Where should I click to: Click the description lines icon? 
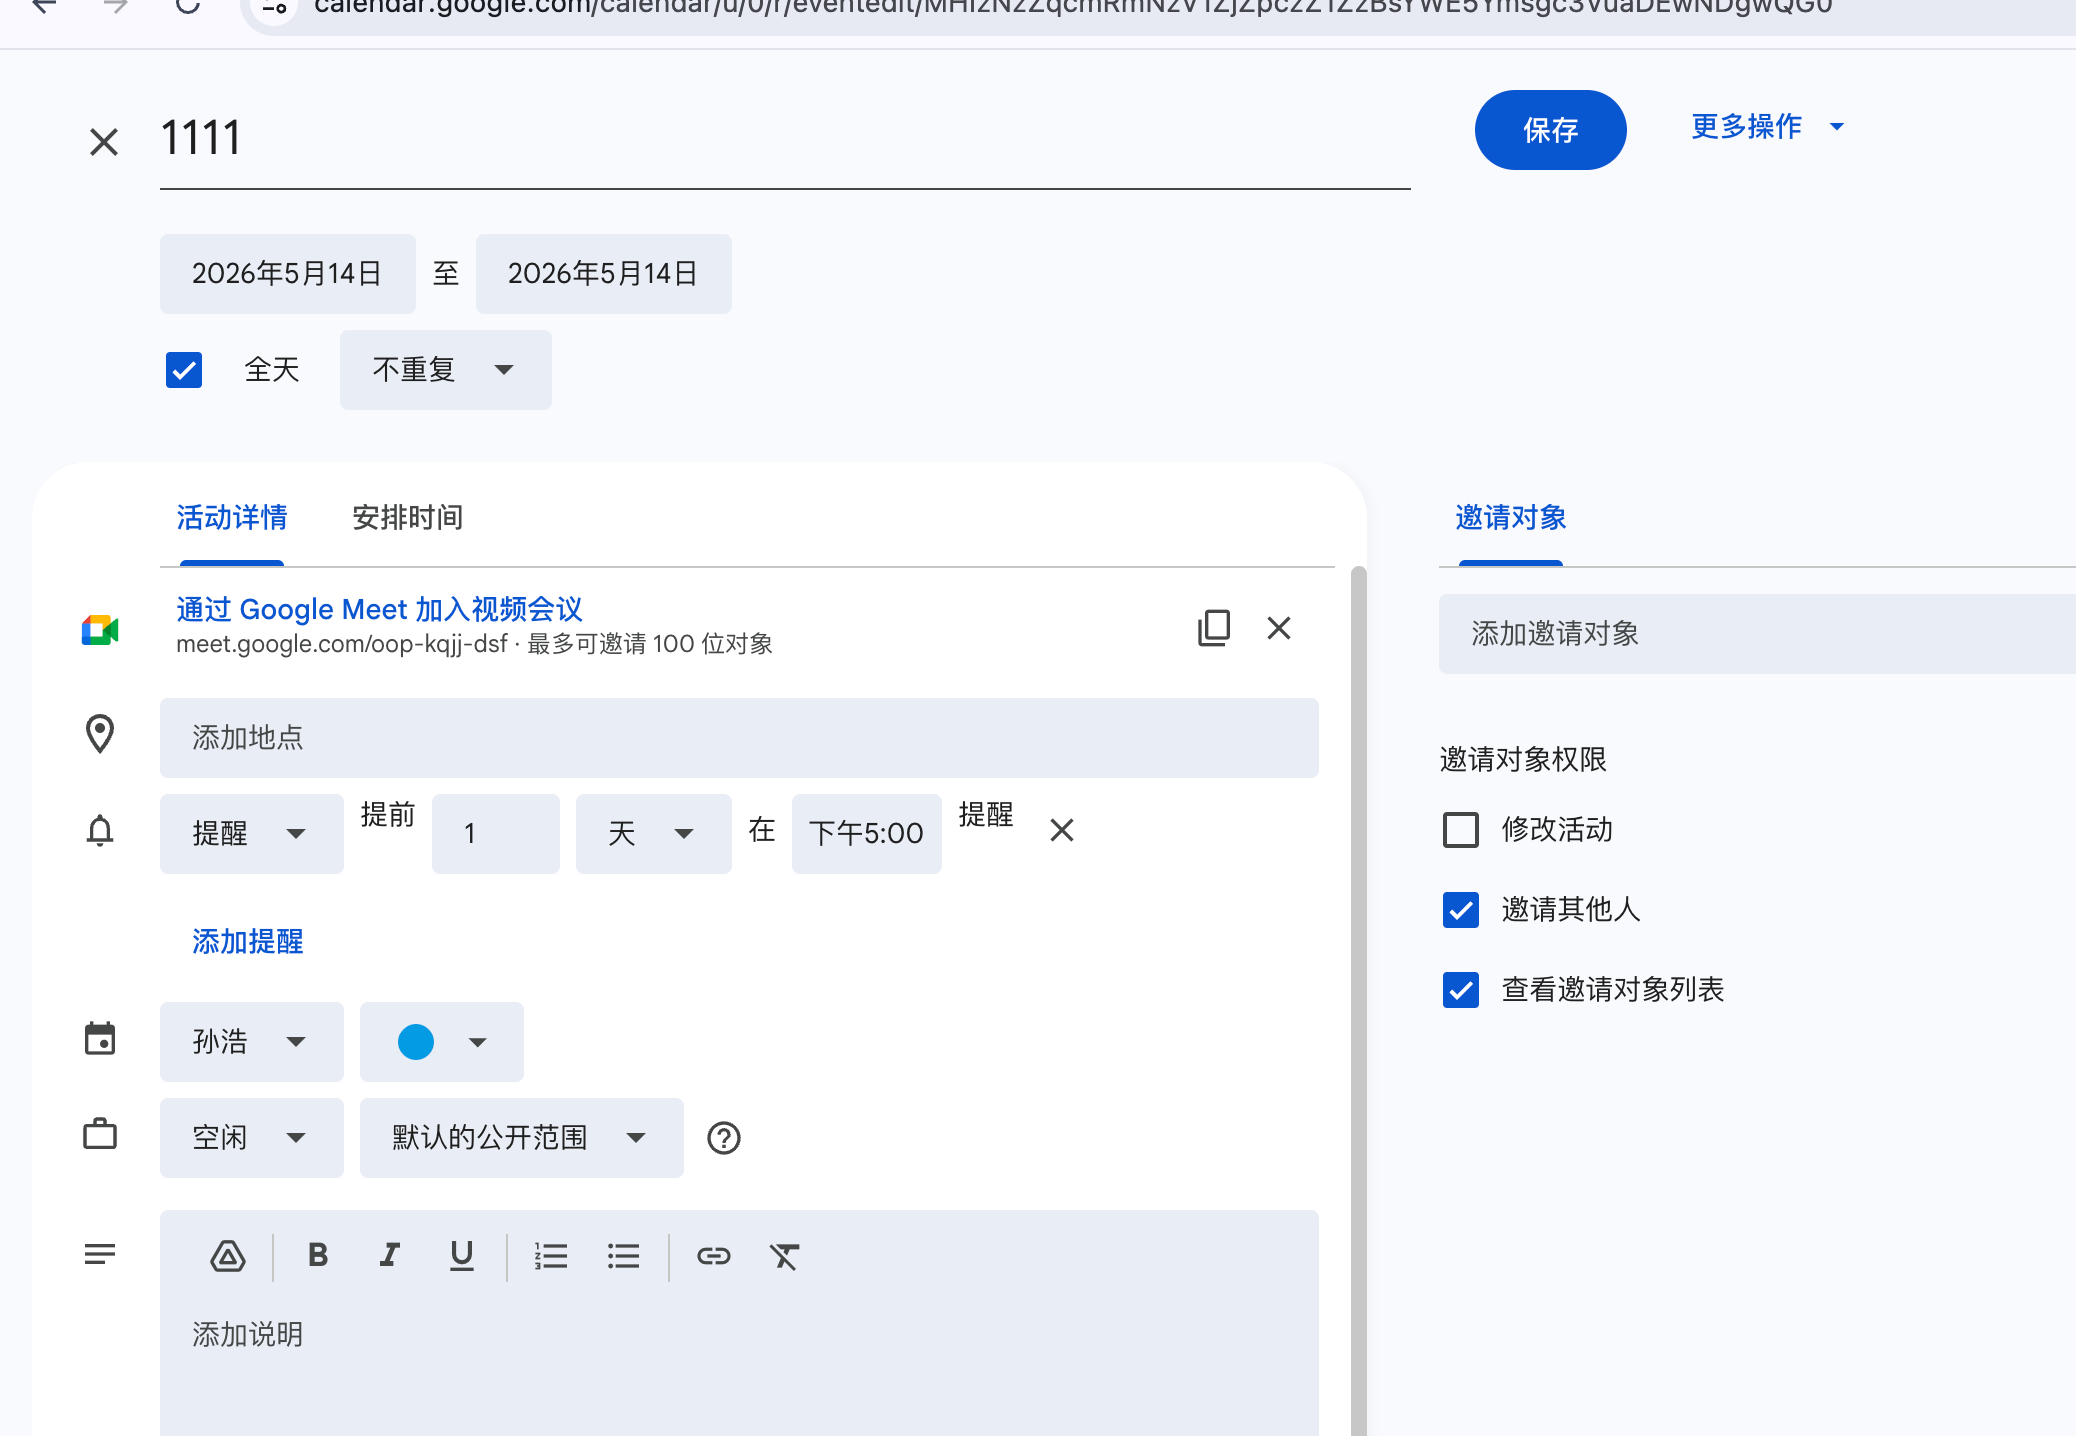point(100,1254)
